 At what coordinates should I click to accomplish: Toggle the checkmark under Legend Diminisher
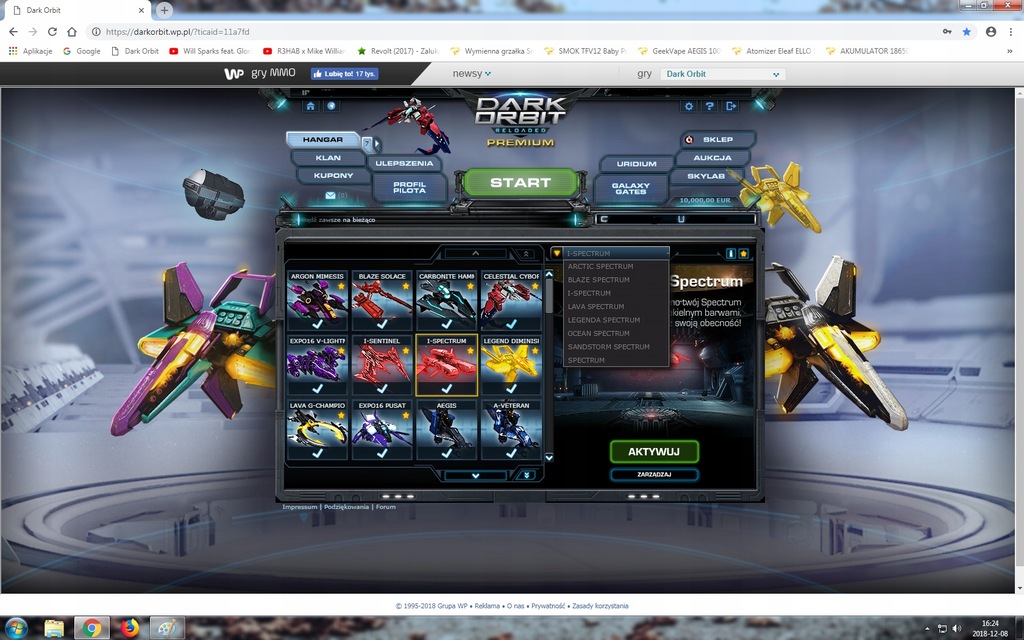511,389
